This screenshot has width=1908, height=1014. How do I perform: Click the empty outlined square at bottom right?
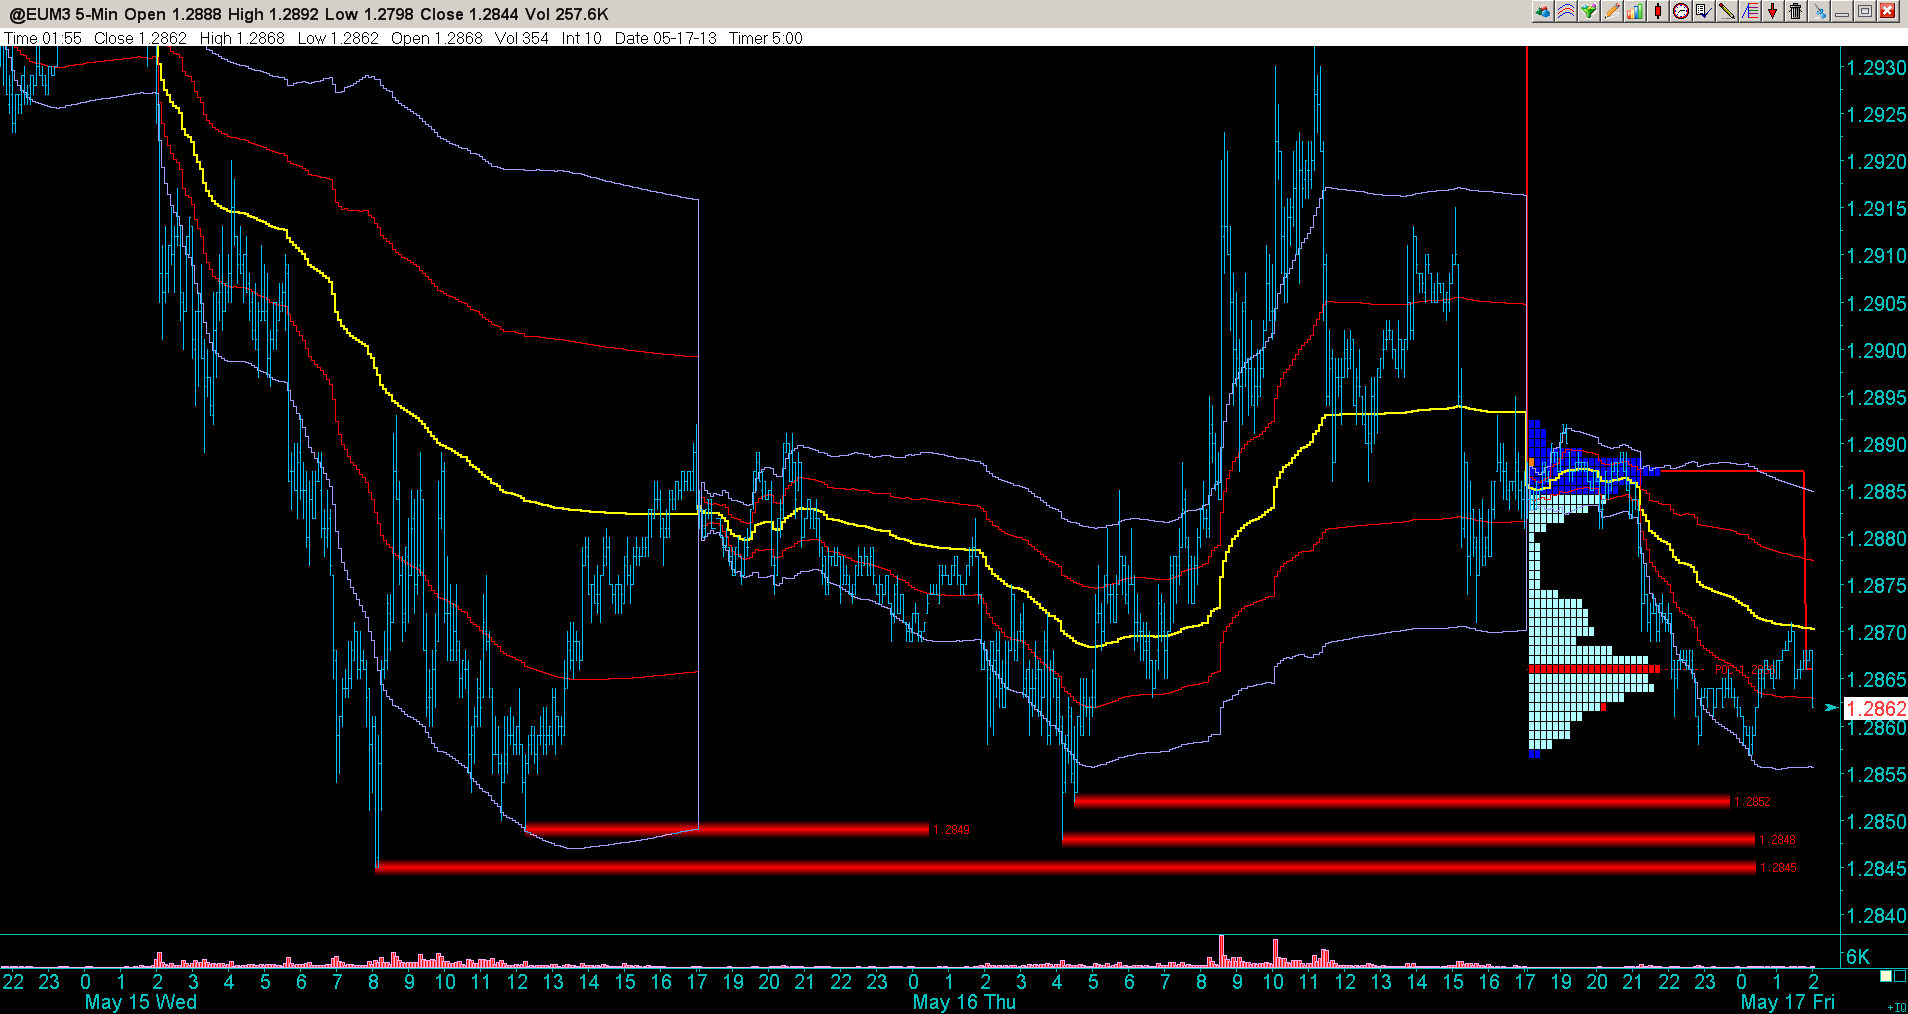(x=1900, y=976)
